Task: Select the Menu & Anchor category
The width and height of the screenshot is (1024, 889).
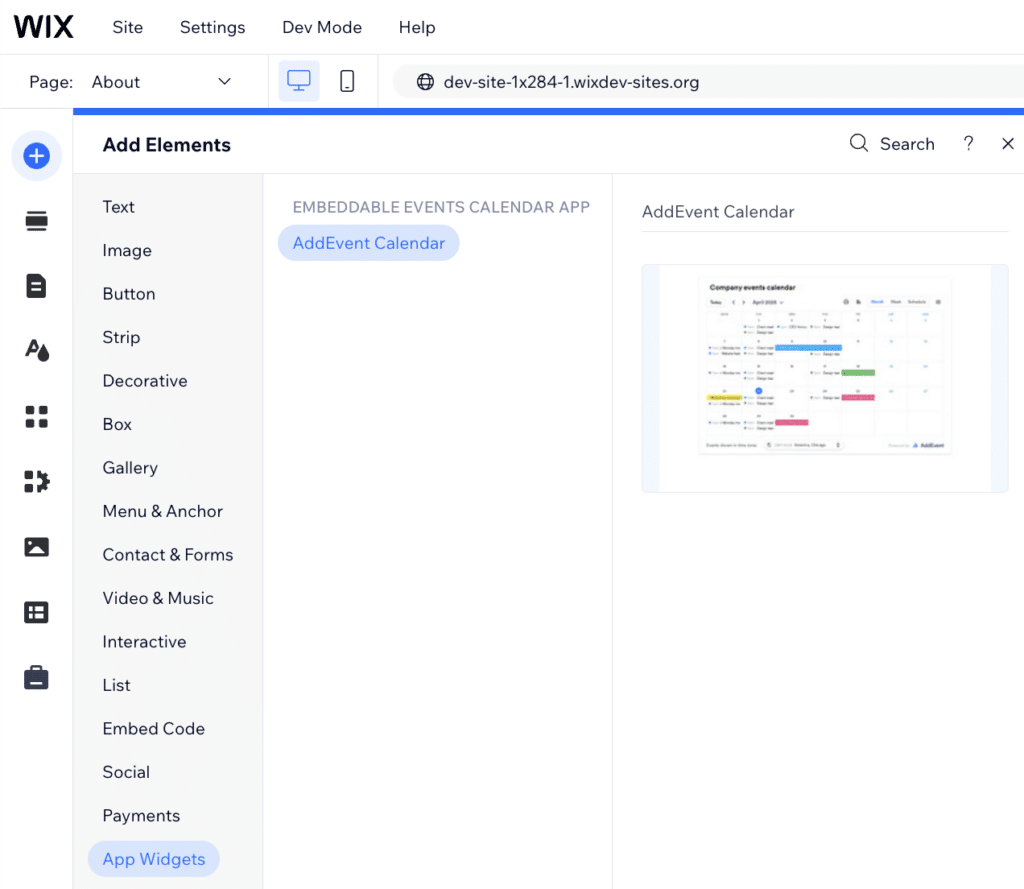Action: [x=163, y=511]
